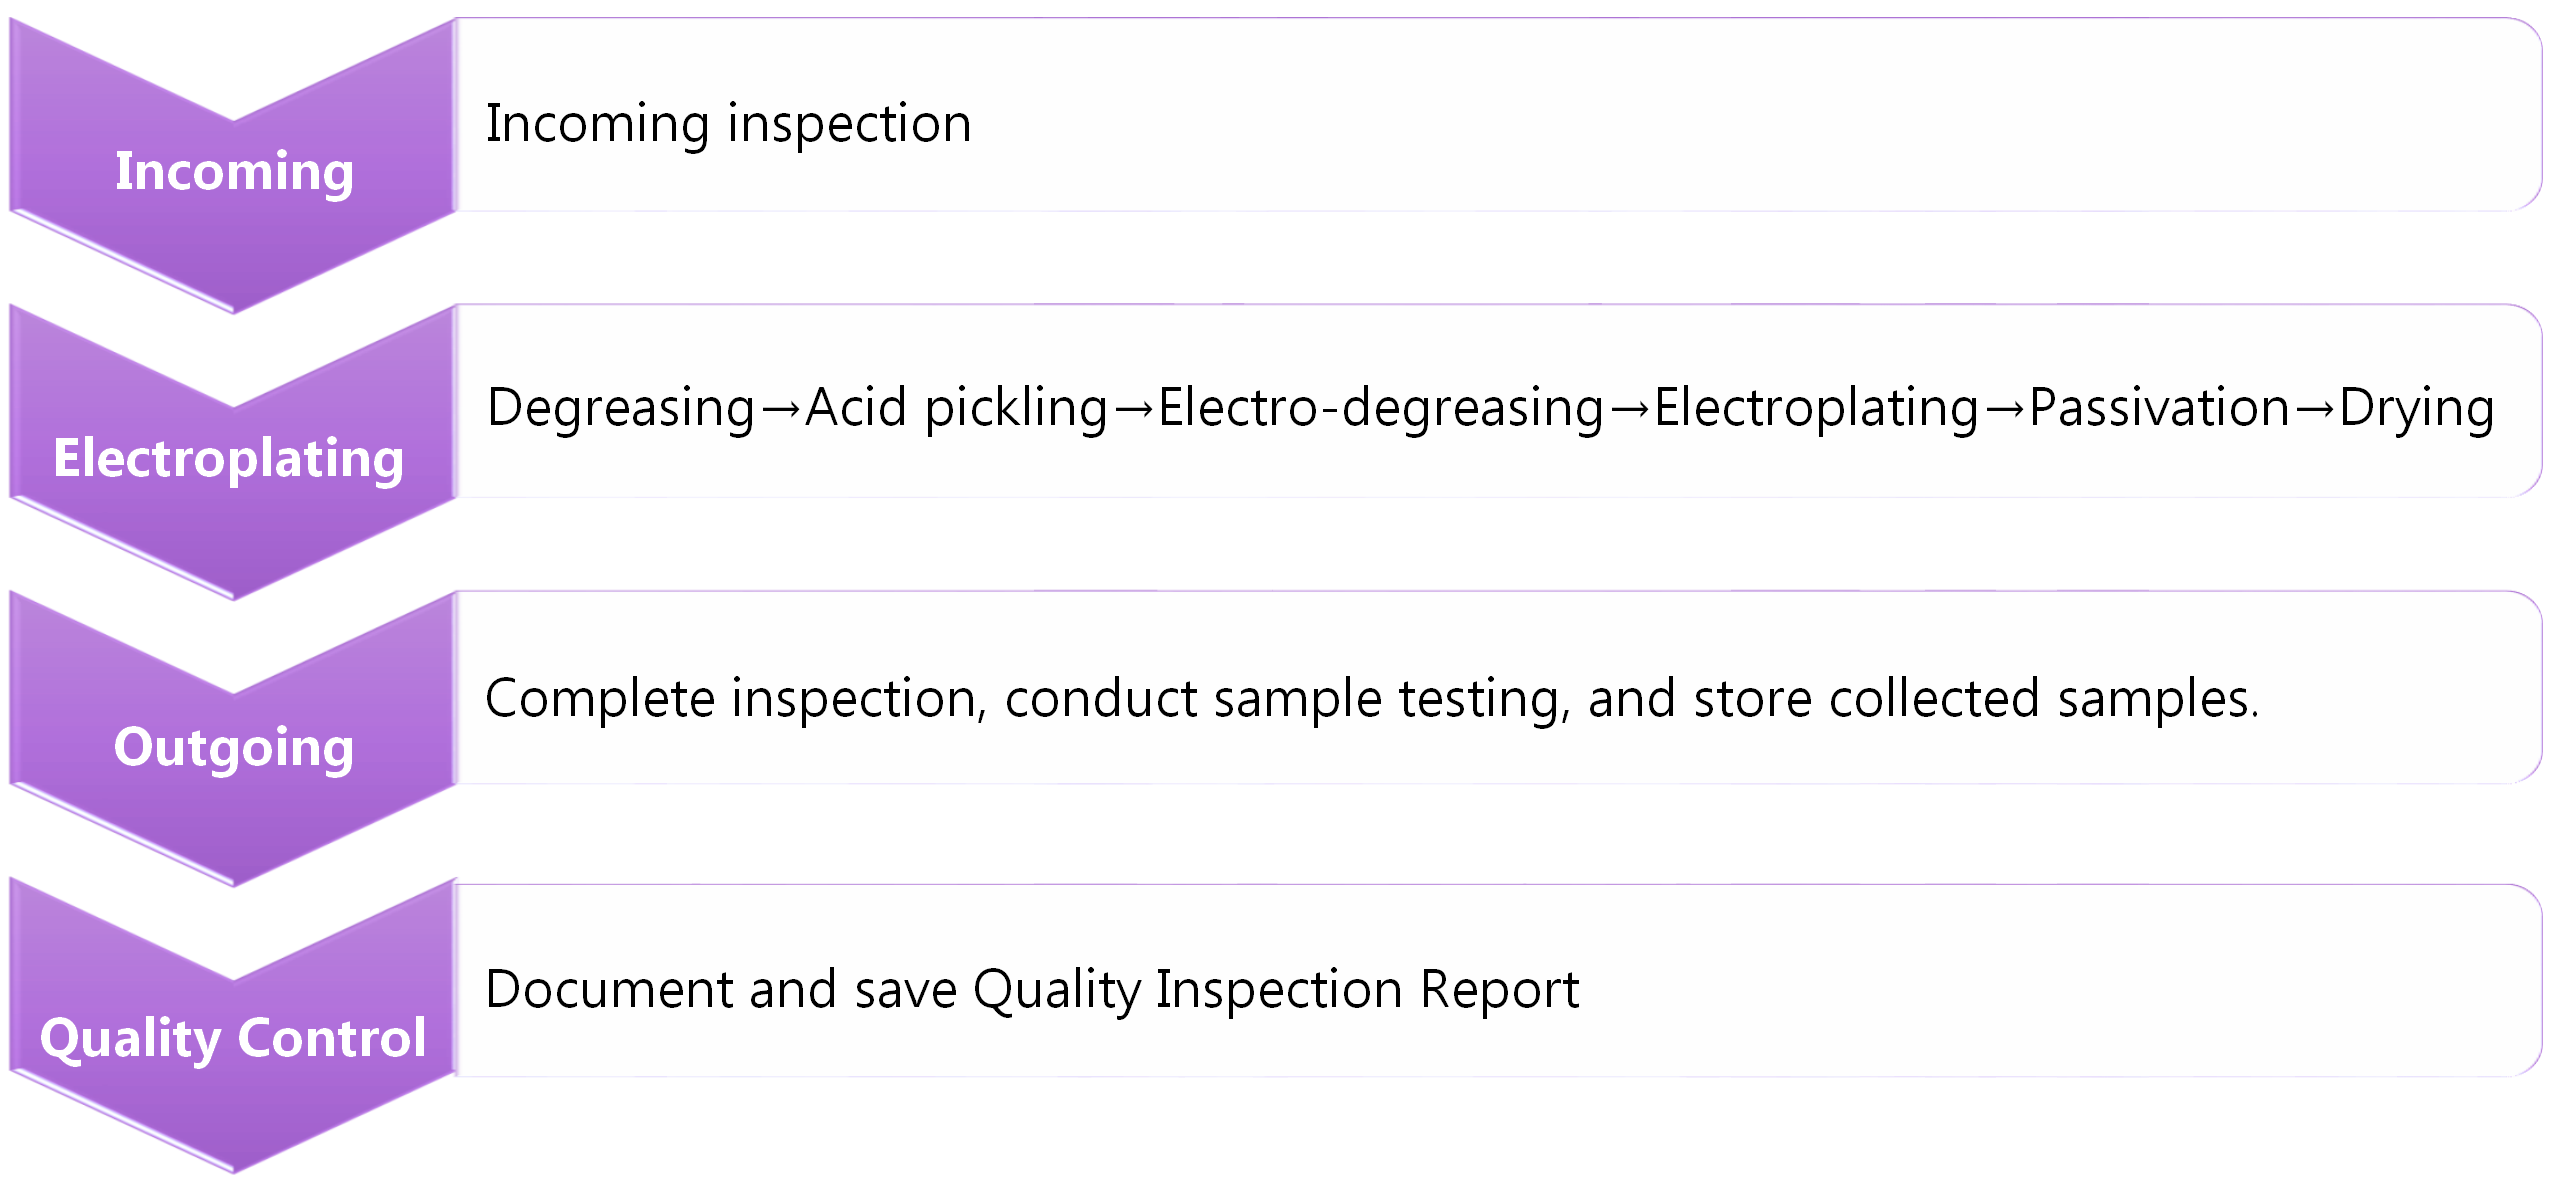Click arrow after Acid pickling
Image resolution: width=2554 pixels, height=1183 pixels.
(x=1133, y=409)
